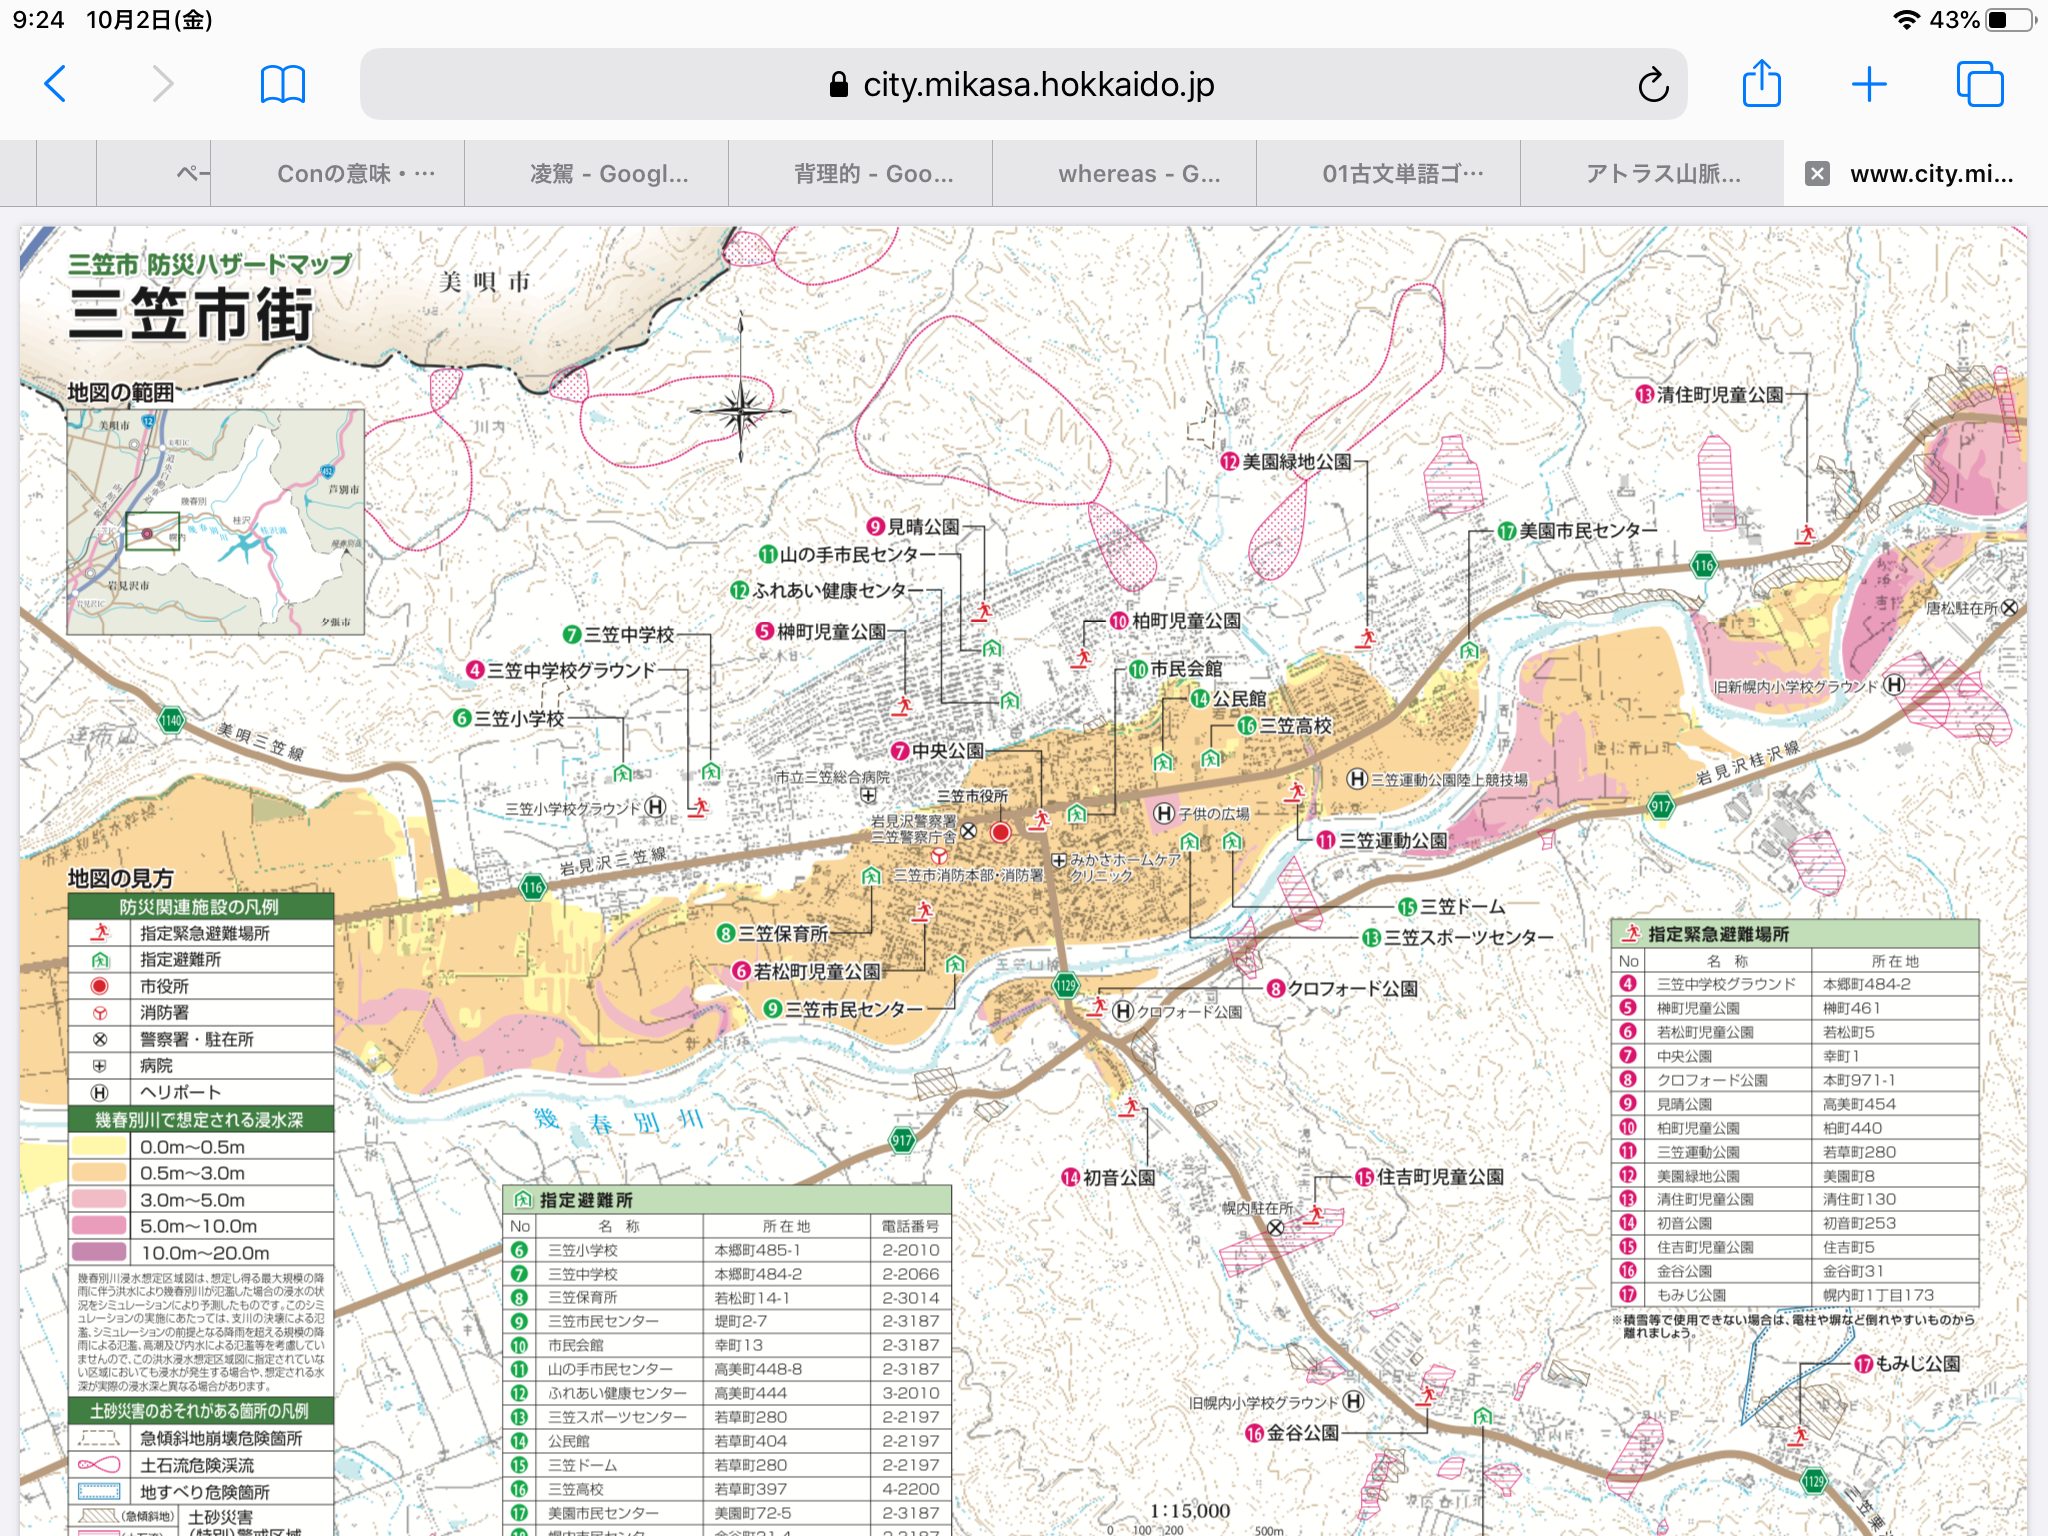Add a new tab with plus icon

pyautogui.click(x=1868, y=84)
